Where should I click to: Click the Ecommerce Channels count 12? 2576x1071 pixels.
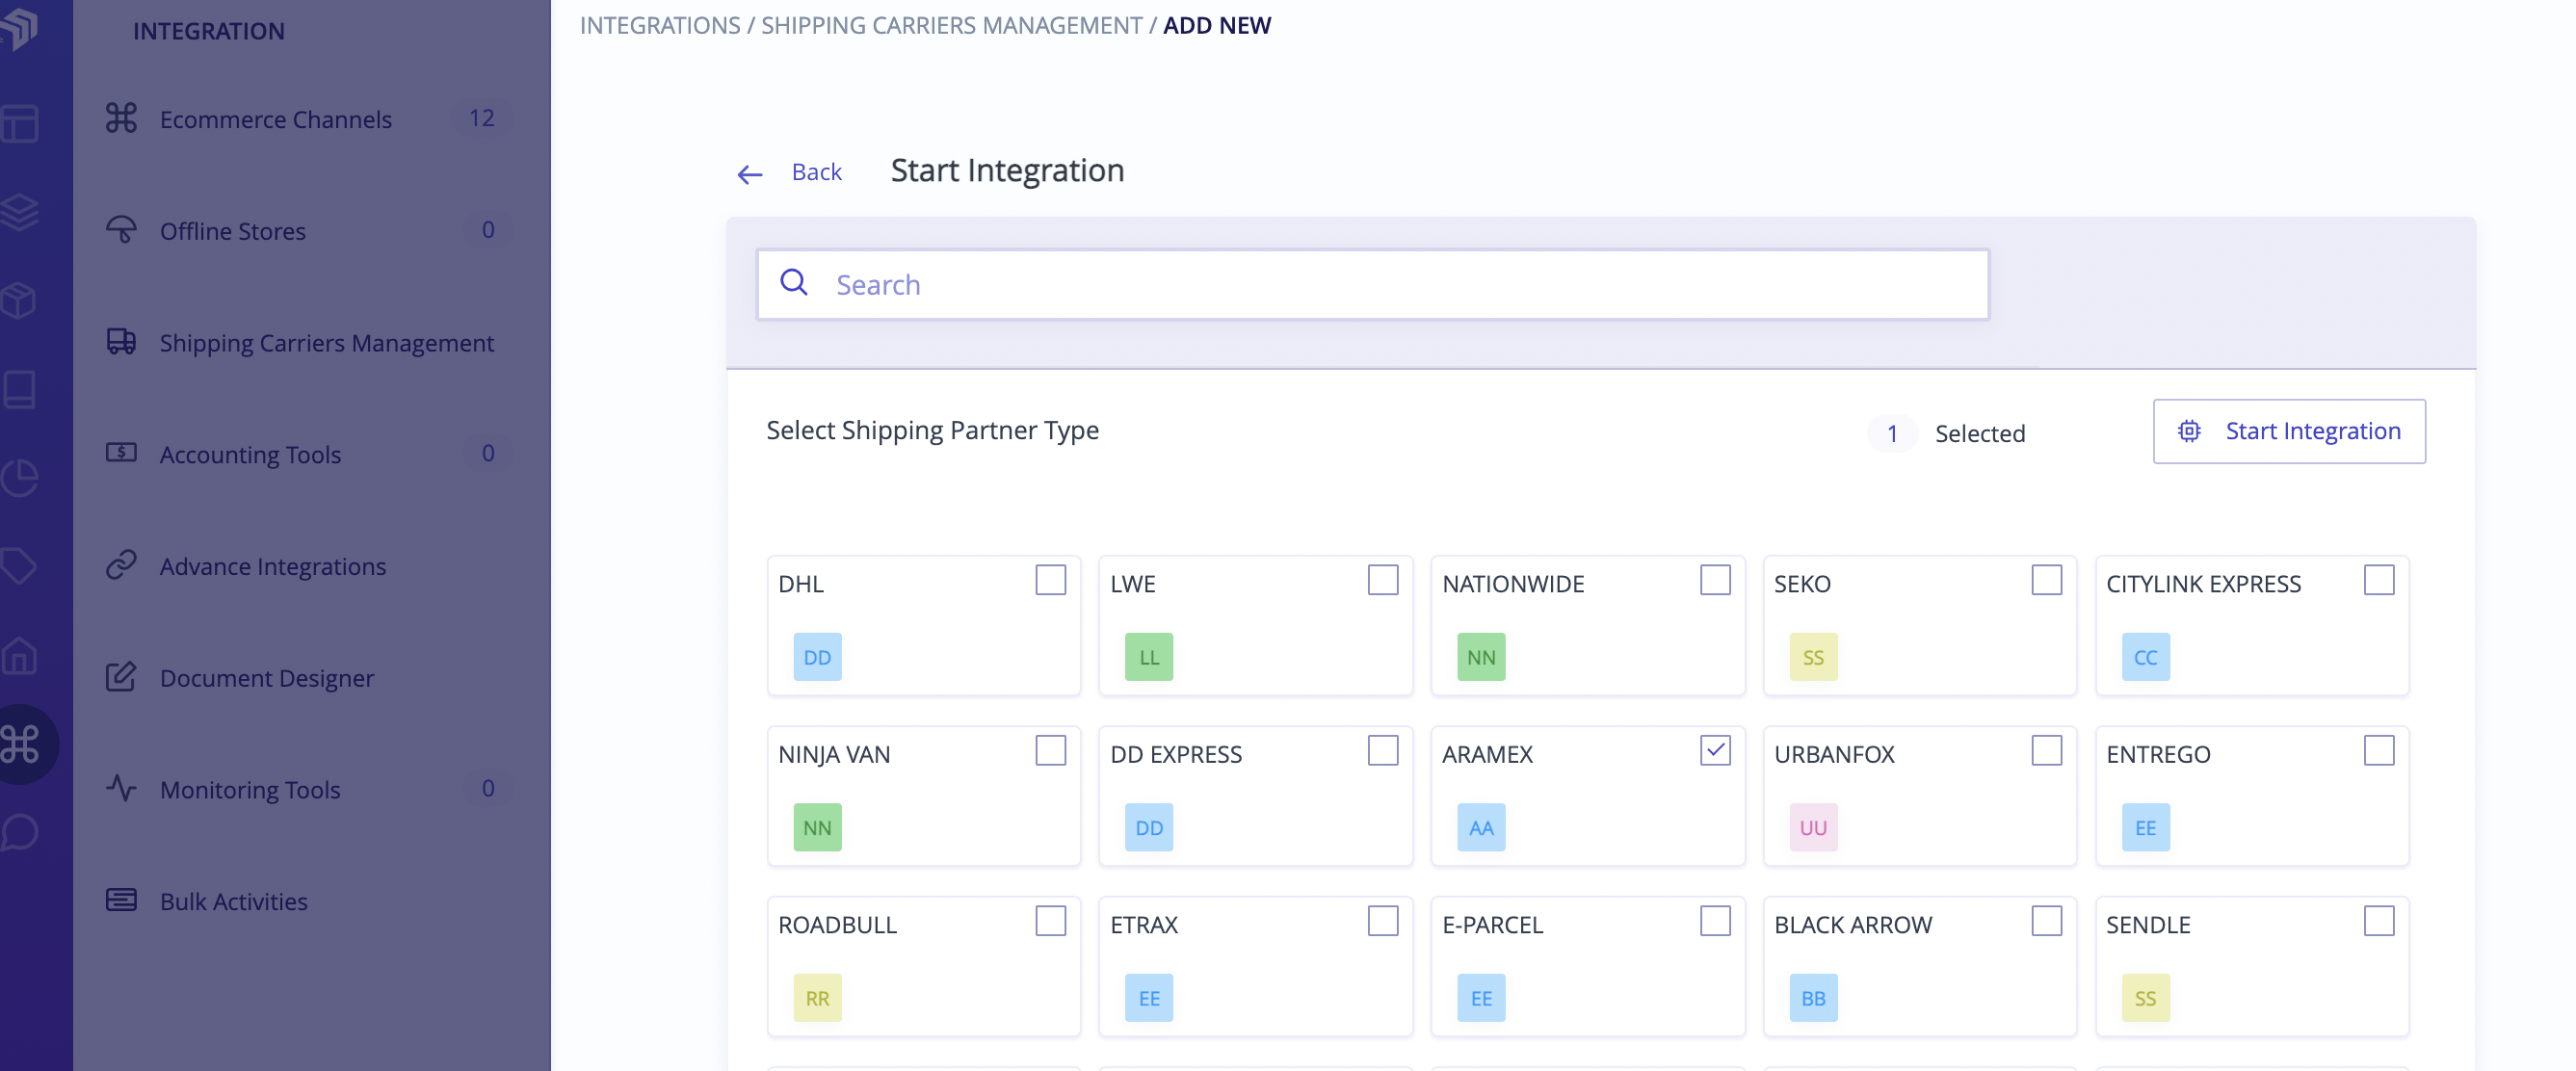481,118
